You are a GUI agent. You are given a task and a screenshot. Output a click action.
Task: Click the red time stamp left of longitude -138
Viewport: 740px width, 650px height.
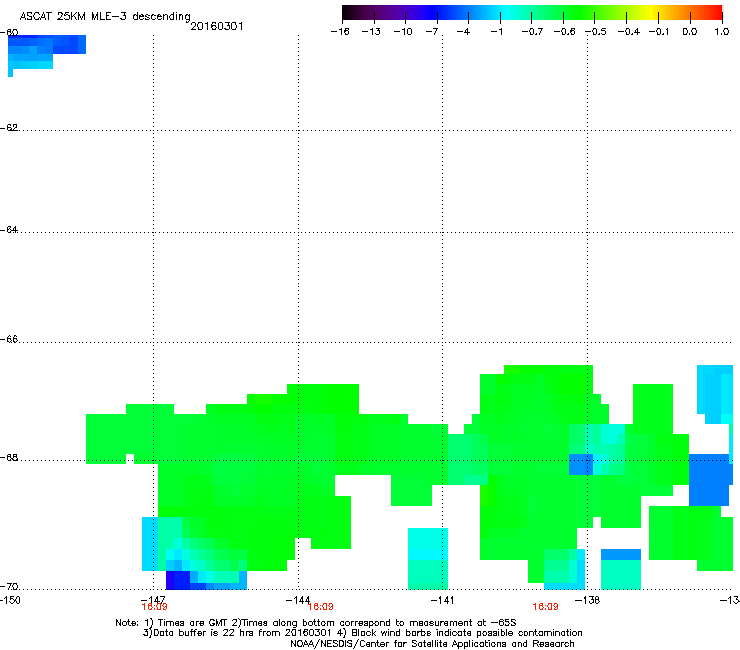[546, 607]
